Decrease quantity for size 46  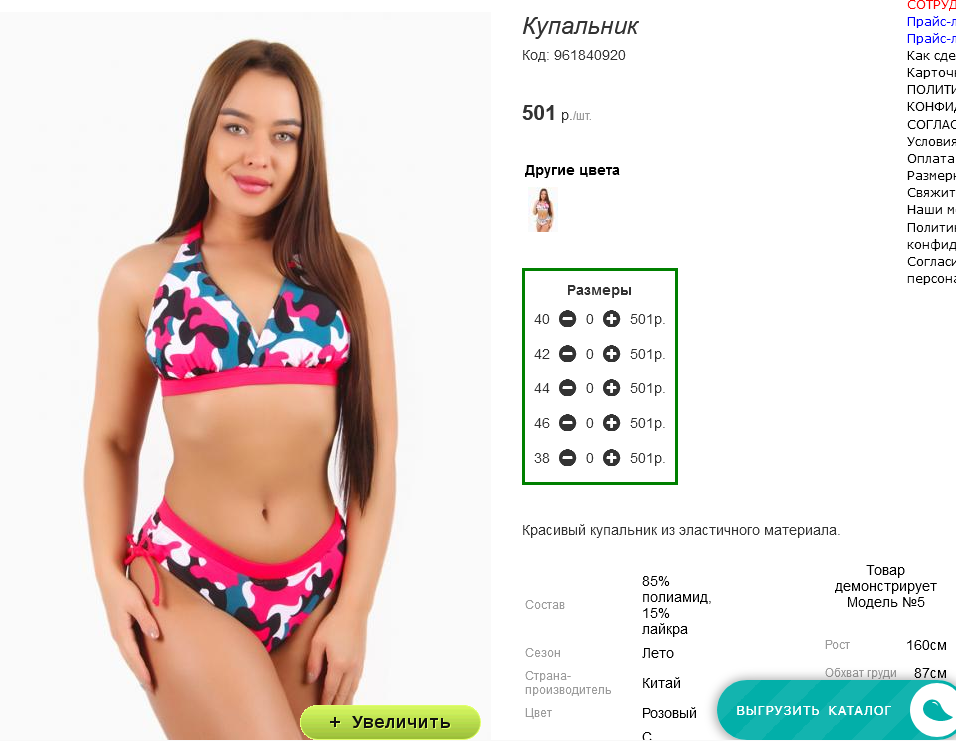(x=567, y=423)
